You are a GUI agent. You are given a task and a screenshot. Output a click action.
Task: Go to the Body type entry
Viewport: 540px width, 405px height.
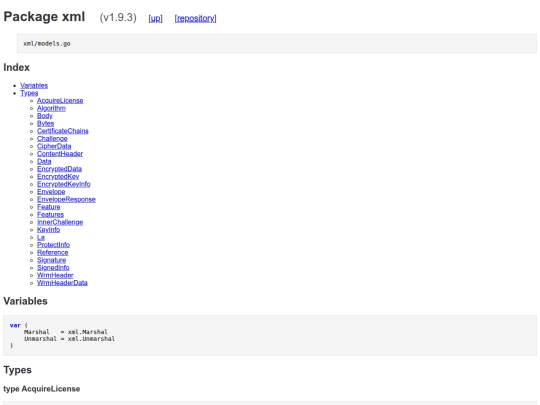(x=44, y=116)
